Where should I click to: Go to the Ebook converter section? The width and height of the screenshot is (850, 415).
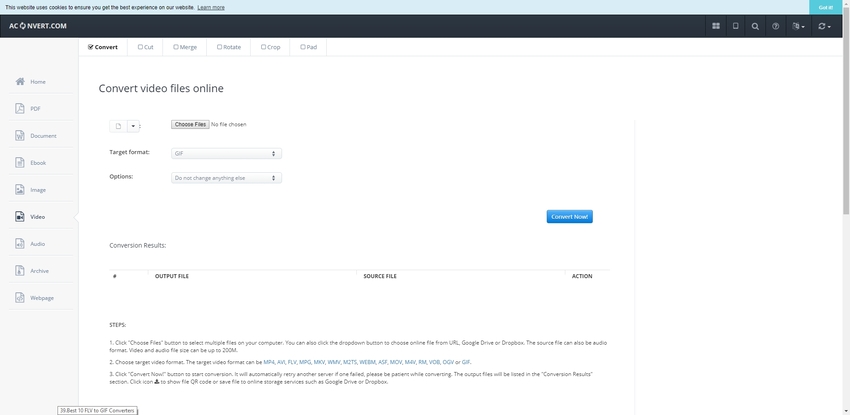pos(38,162)
